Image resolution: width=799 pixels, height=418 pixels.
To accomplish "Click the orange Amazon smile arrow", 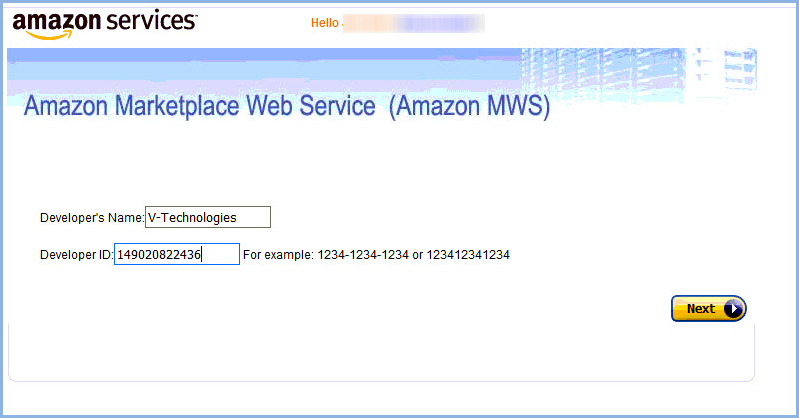I will [49, 35].
